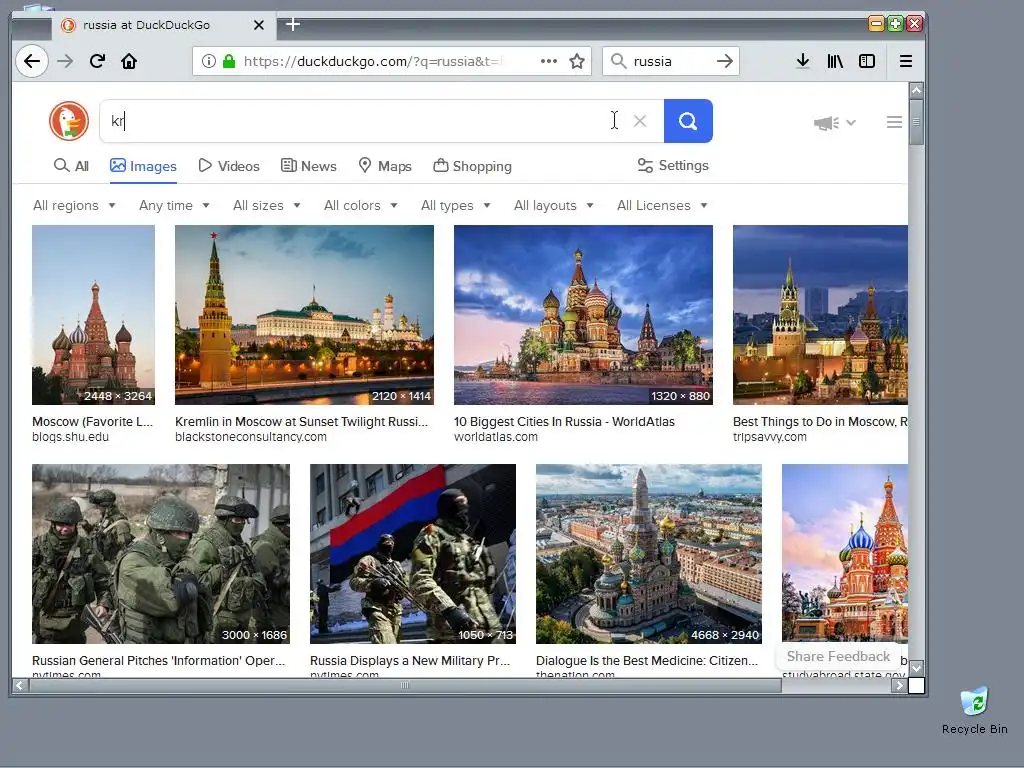Expand the Any time filter
The image size is (1024, 768).
[174, 205]
